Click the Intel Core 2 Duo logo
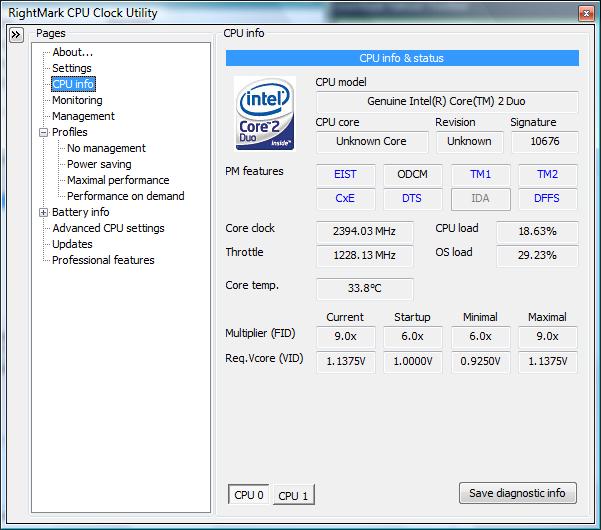Viewport: 601px width, 530px height. pyautogui.click(x=264, y=113)
